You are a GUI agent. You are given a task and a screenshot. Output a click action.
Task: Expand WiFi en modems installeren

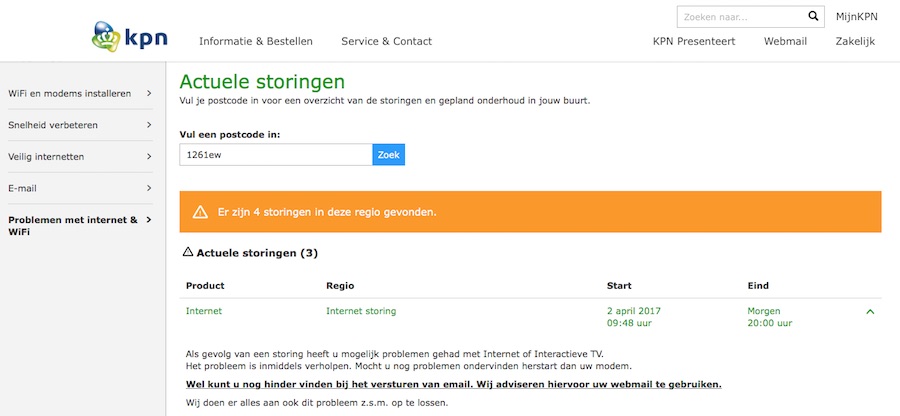point(149,94)
